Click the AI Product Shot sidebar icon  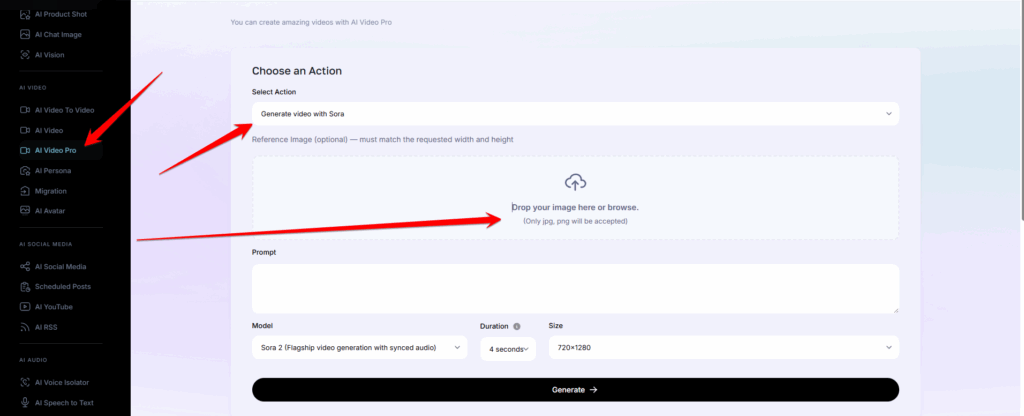tap(25, 13)
